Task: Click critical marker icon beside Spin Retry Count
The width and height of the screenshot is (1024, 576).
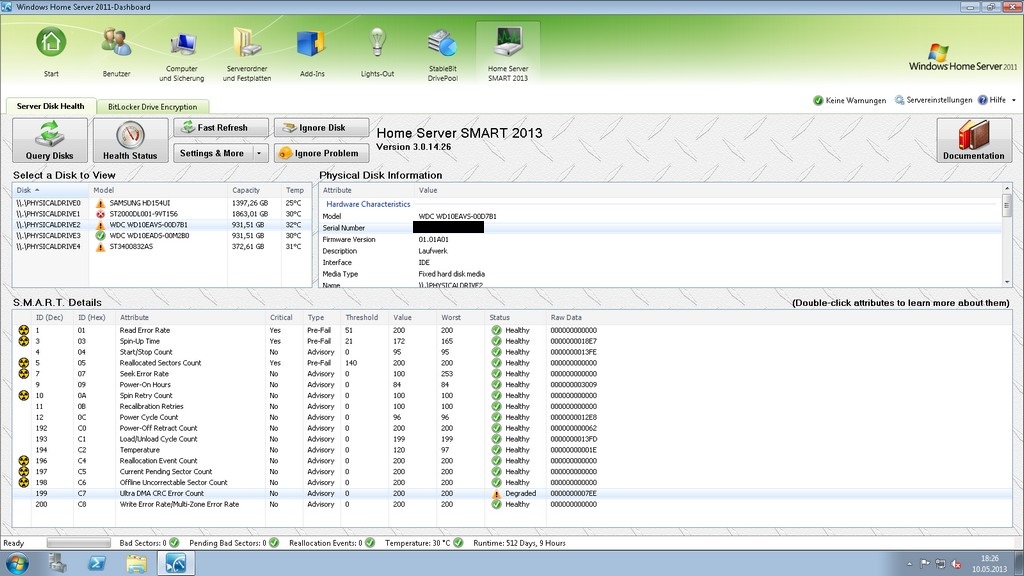Action: (24, 396)
